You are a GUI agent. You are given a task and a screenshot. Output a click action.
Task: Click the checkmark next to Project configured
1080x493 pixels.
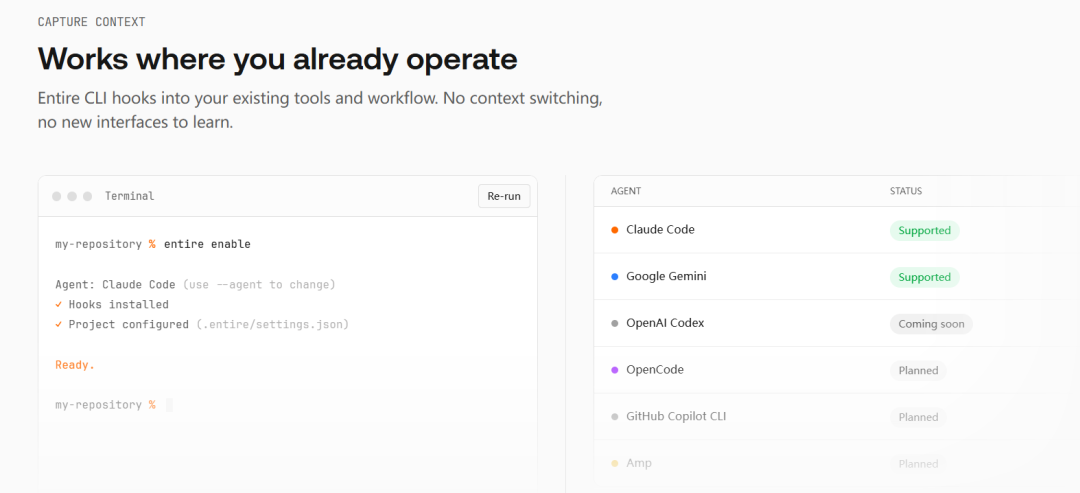(59, 324)
